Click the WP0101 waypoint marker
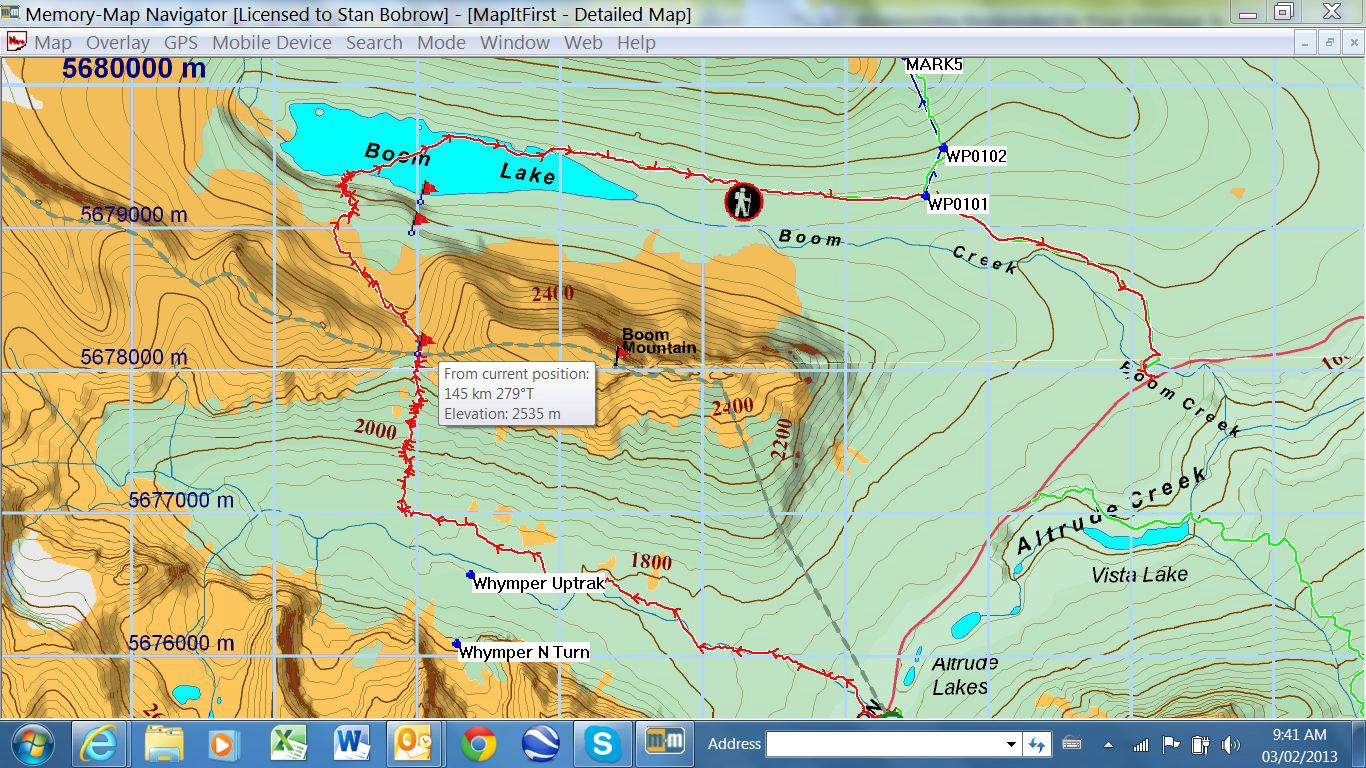 [926, 196]
